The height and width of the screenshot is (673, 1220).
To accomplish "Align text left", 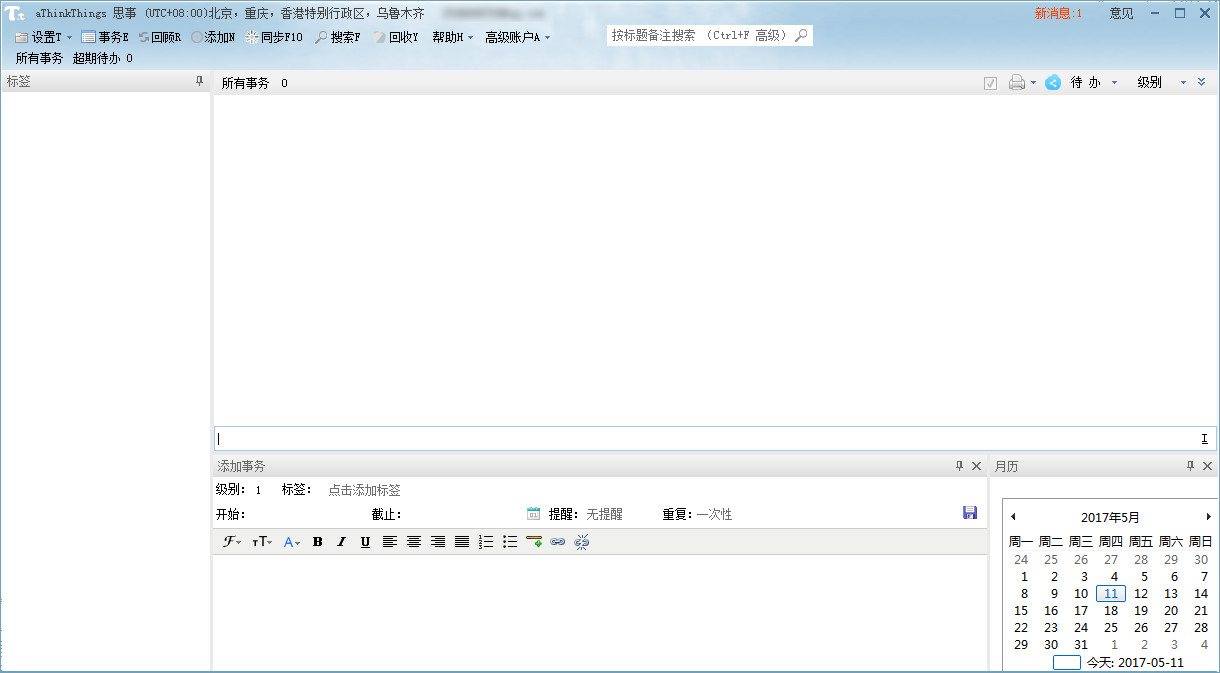I will tap(389, 542).
